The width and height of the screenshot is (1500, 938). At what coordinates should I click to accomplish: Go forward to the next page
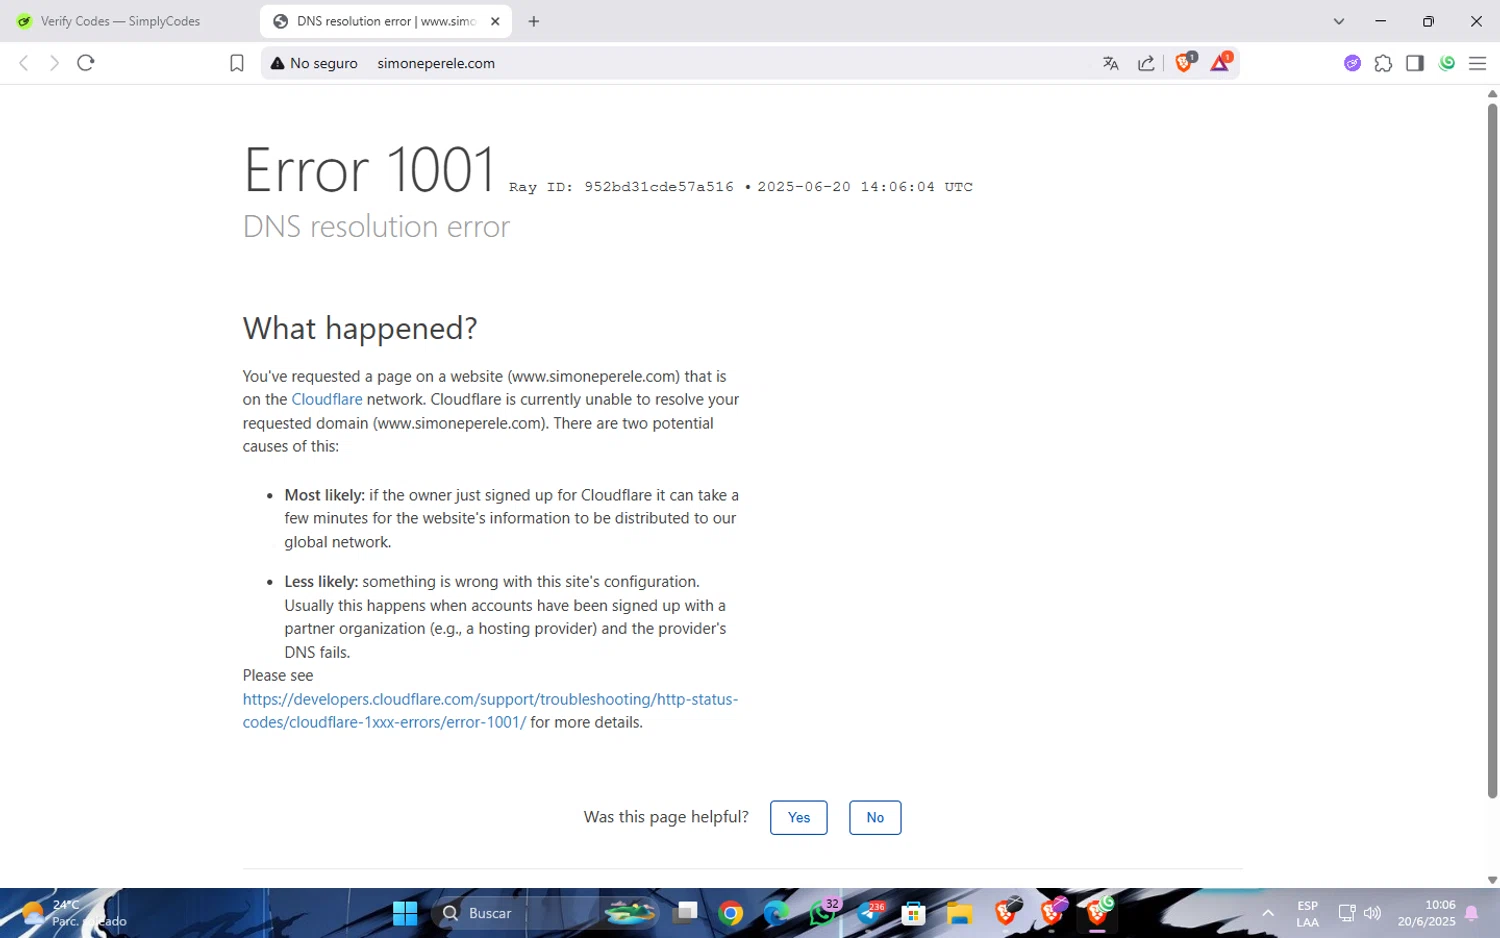(x=54, y=63)
